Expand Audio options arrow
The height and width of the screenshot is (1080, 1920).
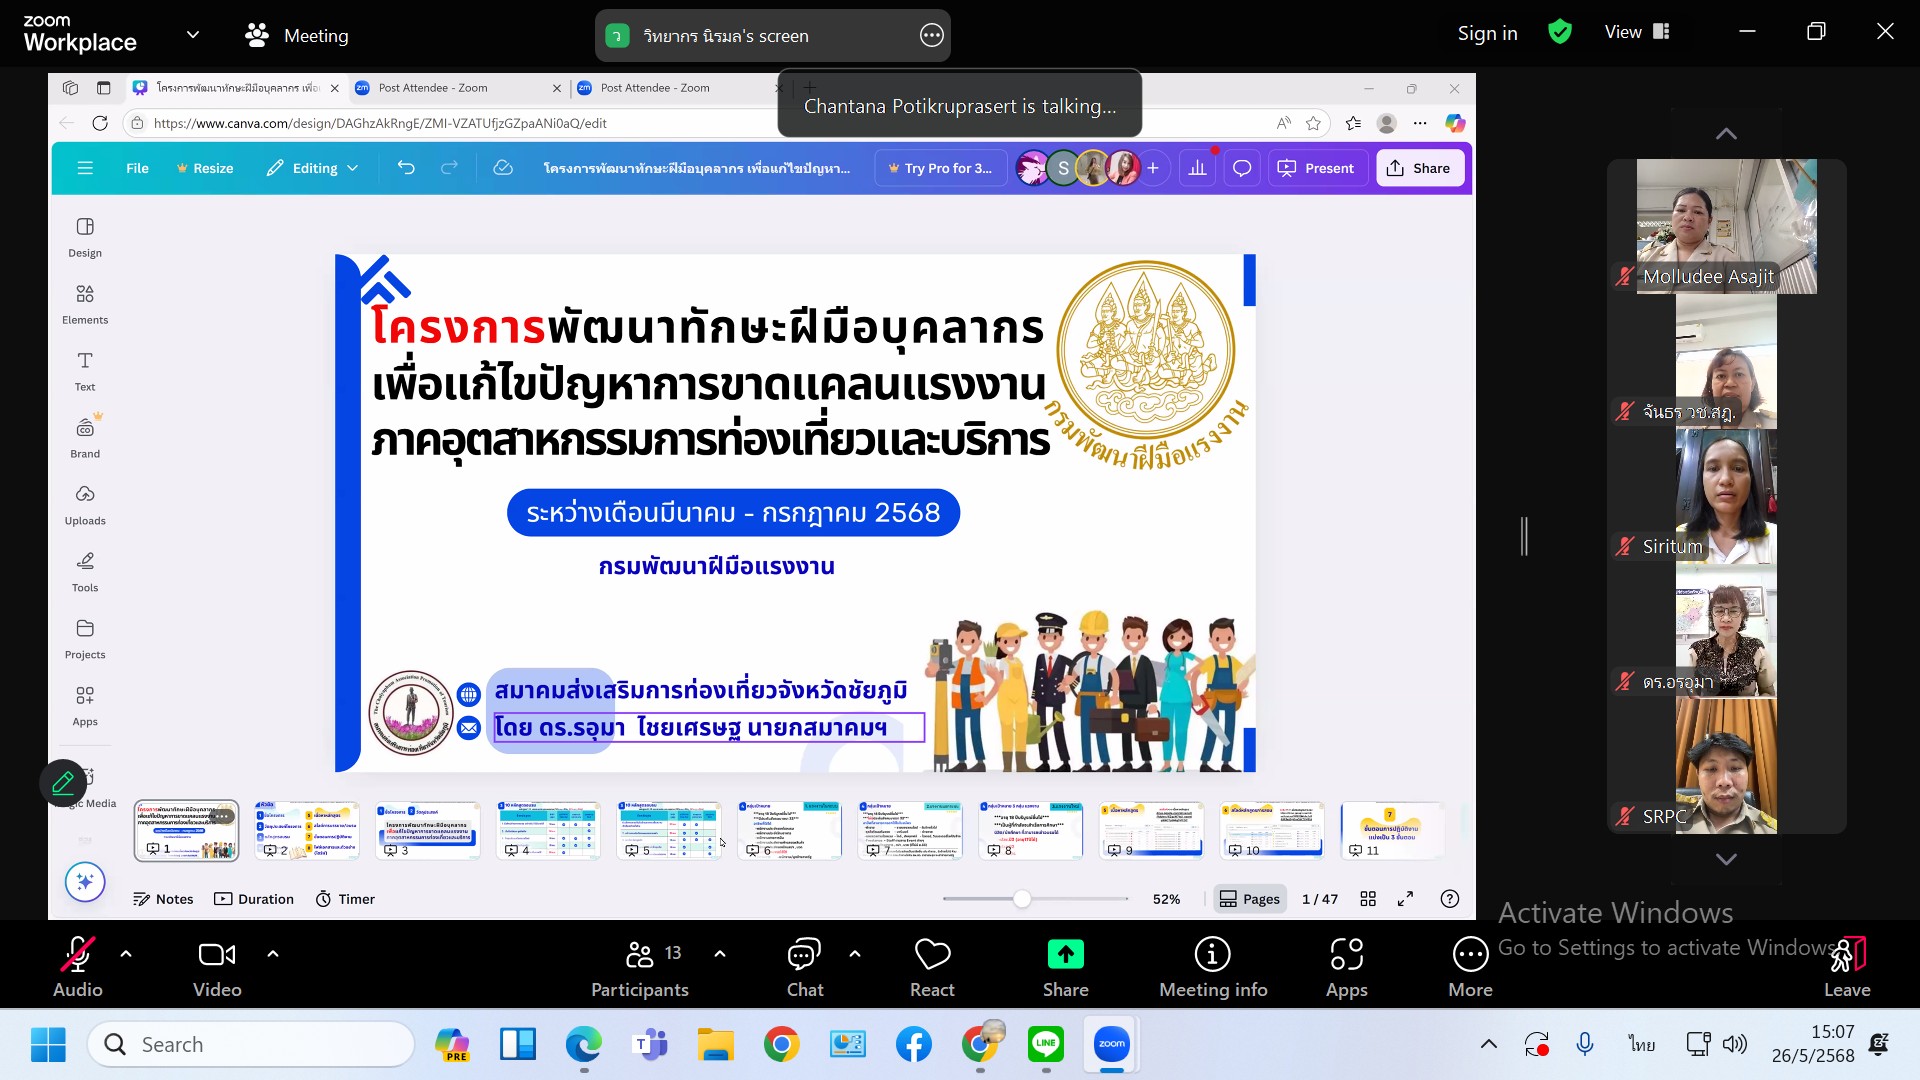point(126,954)
